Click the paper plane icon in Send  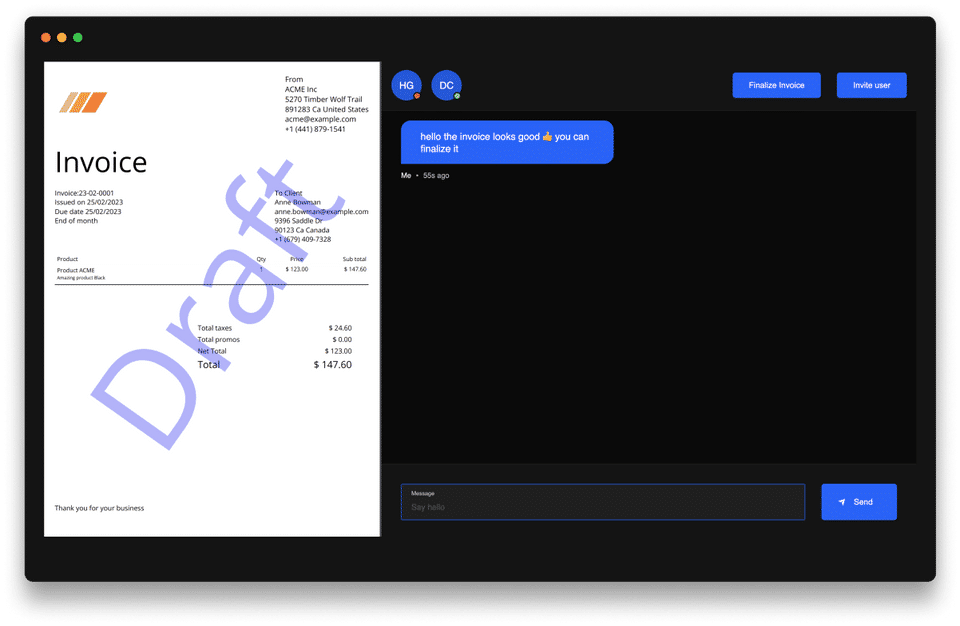[842, 502]
